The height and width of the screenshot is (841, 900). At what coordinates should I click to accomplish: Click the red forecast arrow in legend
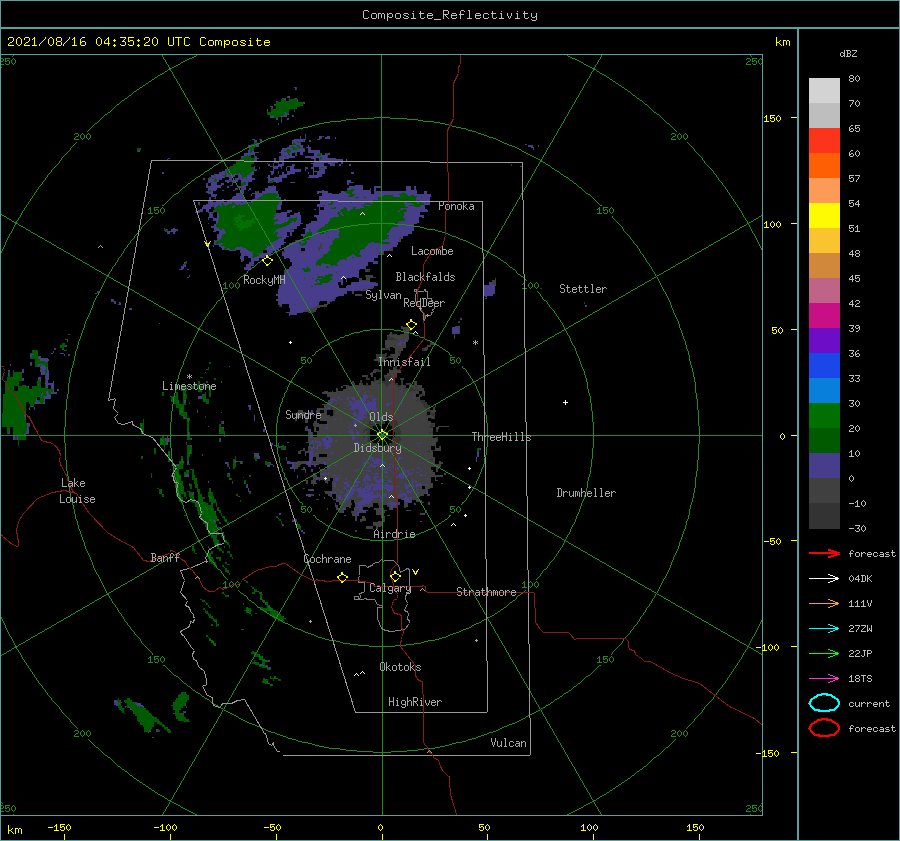pos(824,553)
